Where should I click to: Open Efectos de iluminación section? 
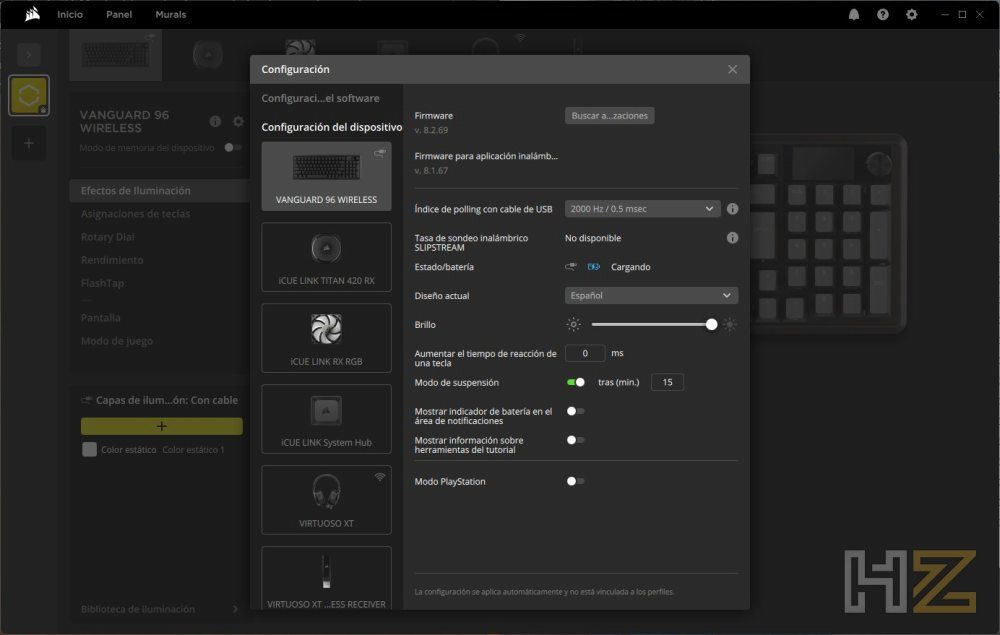pyautogui.click(x=159, y=191)
